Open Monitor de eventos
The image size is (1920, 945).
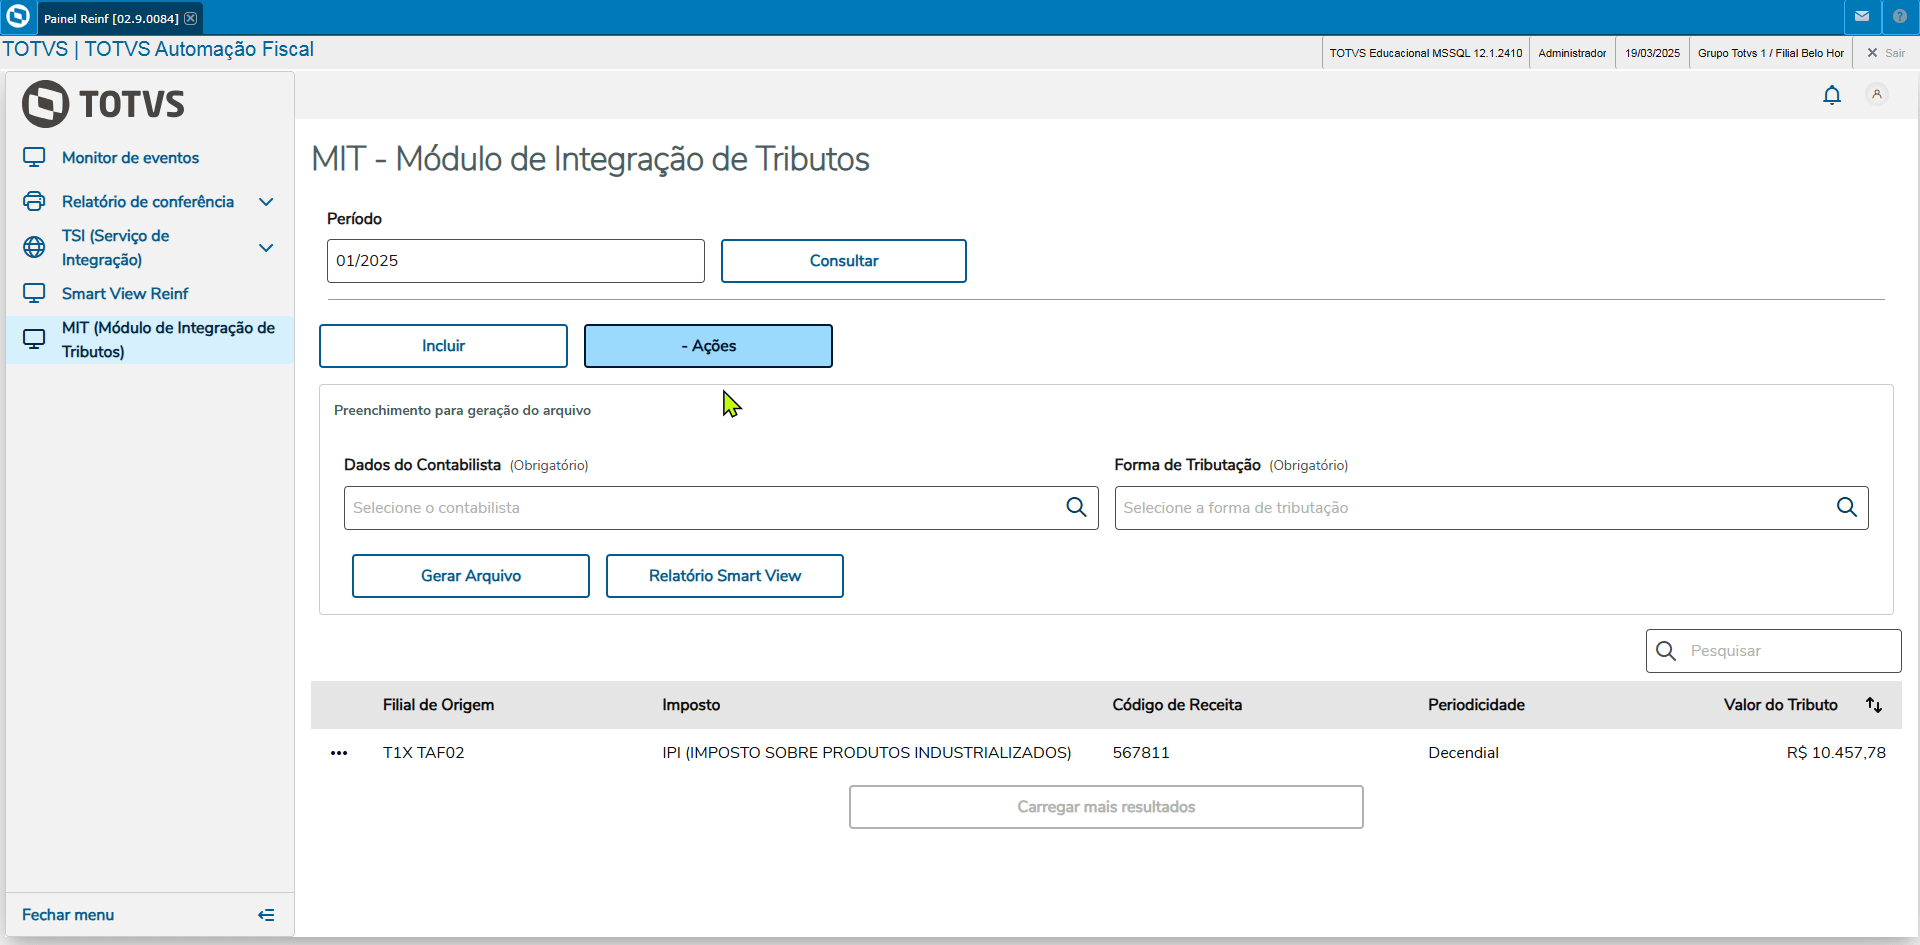(130, 158)
